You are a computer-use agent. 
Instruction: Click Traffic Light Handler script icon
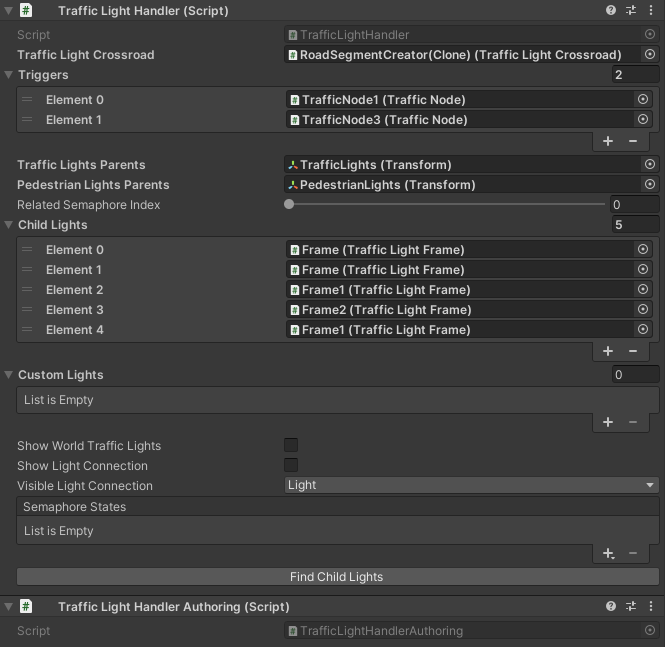point(26,10)
